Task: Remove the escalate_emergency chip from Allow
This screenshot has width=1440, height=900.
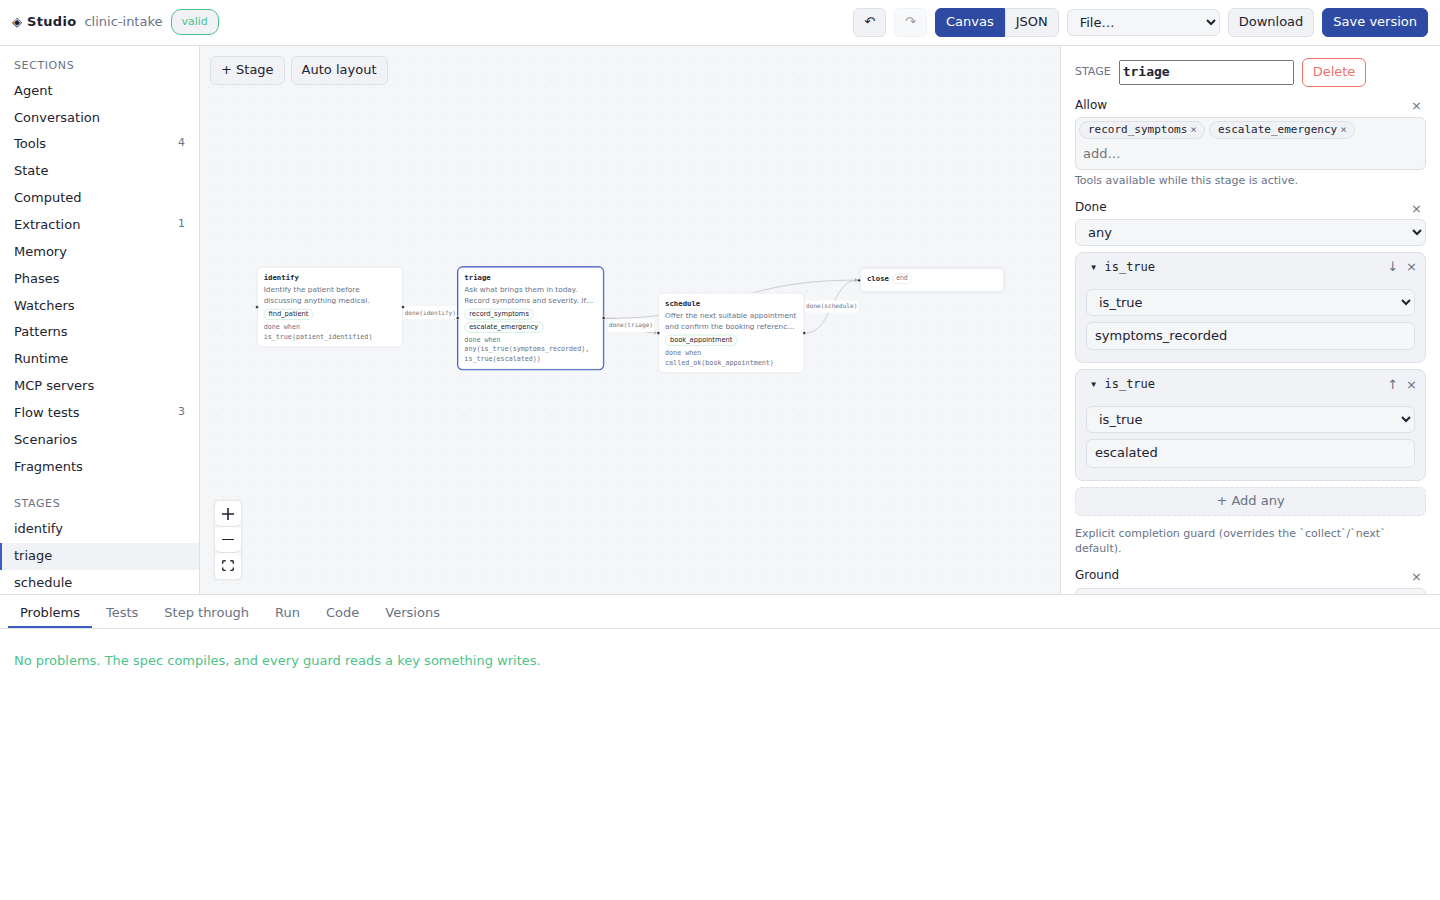Action: pos(1343,130)
